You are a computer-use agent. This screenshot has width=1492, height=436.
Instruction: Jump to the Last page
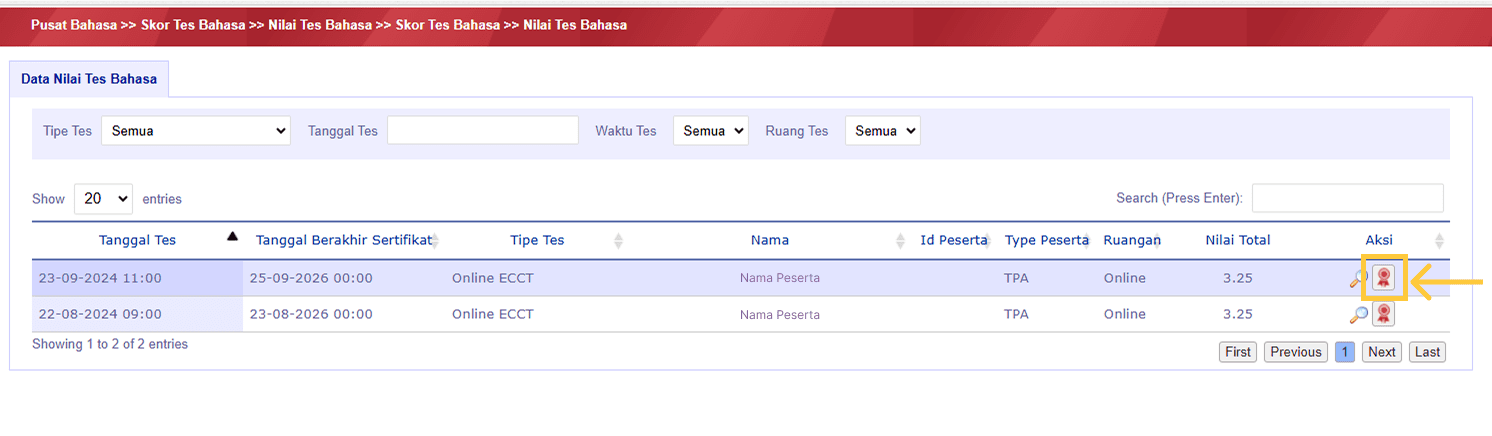(1427, 352)
